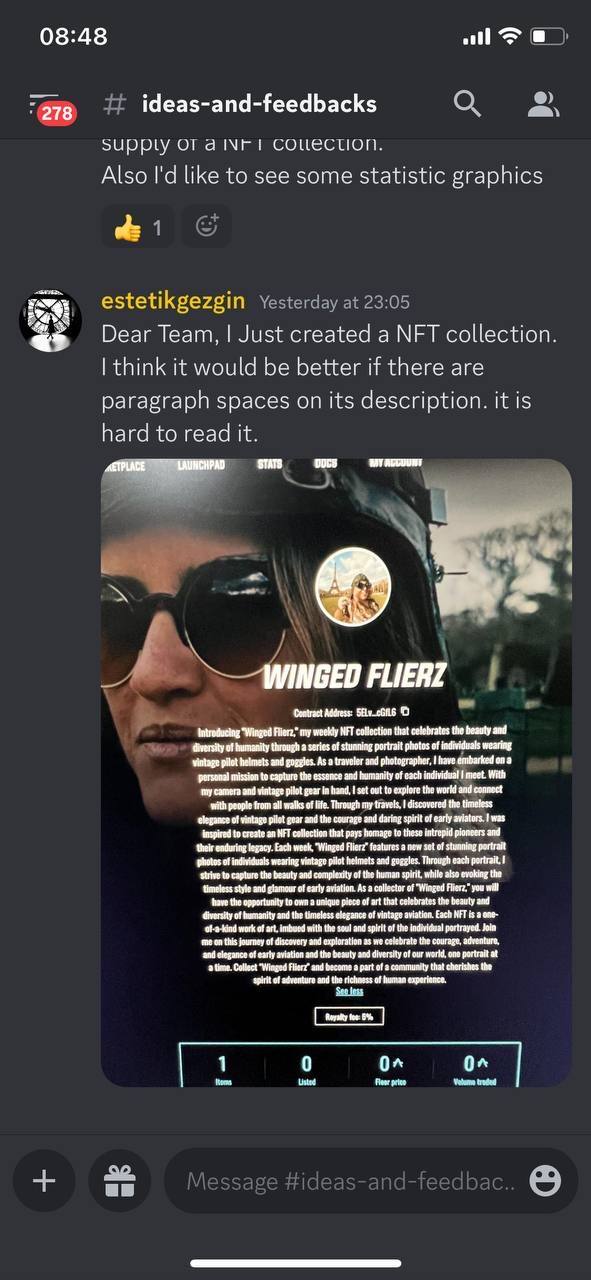591x1280 pixels.
Task: Select the STATS tab in the screenshot
Action: pyautogui.click(x=269, y=464)
